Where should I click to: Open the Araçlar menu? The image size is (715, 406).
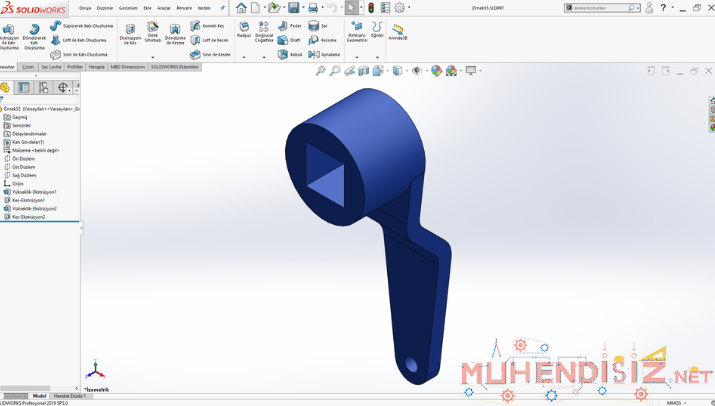point(163,8)
